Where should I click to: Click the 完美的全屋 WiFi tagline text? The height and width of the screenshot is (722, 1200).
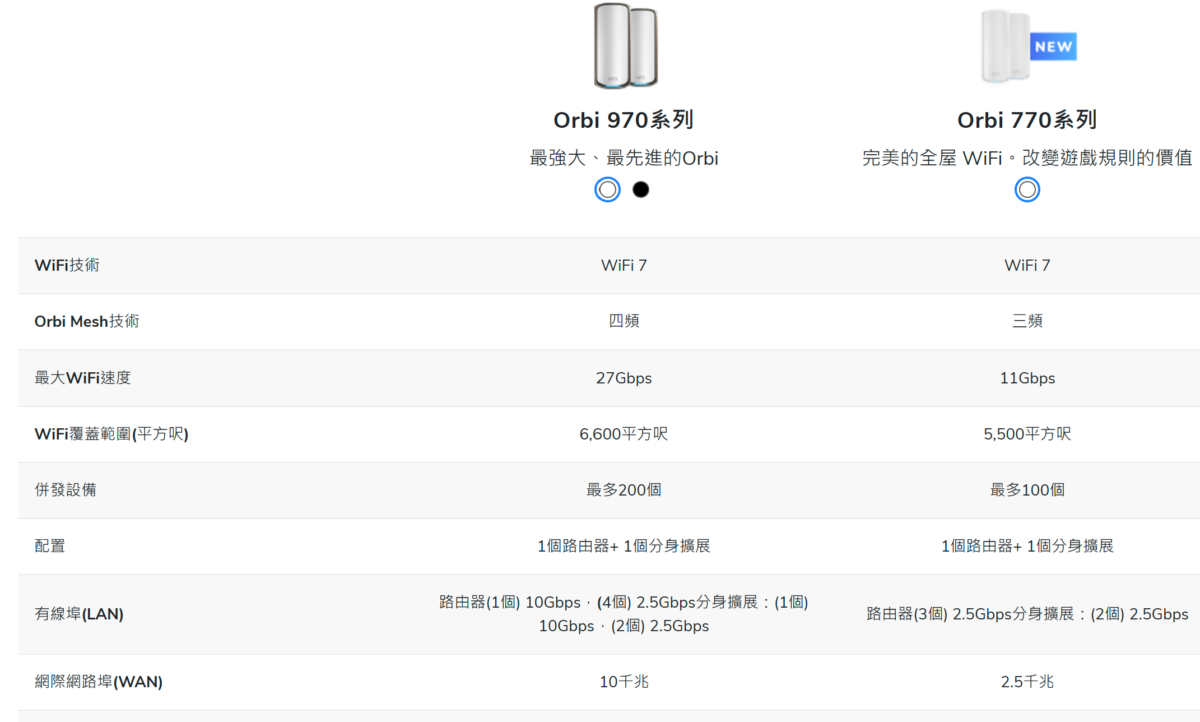[1027, 158]
